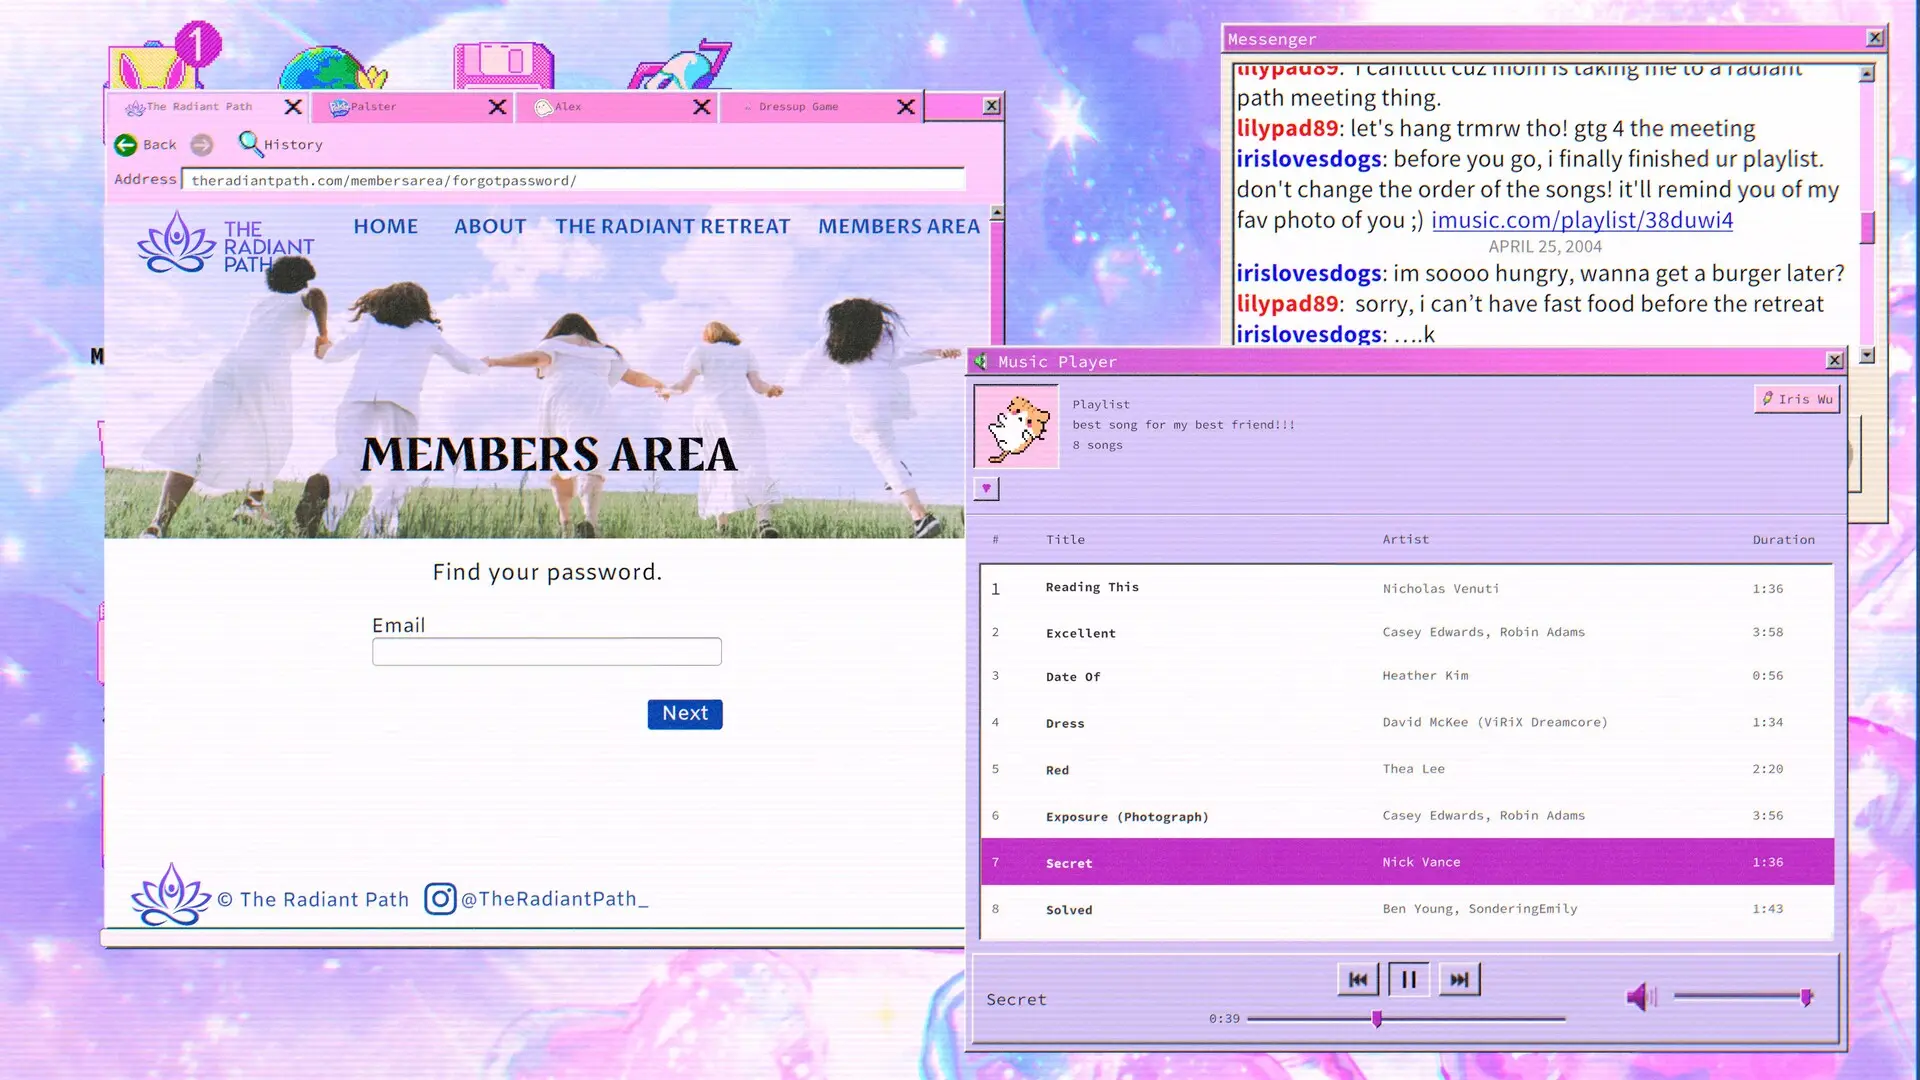Close the Dressup Game tab
This screenshot has height=1080, width=1920.
[906, 107]
